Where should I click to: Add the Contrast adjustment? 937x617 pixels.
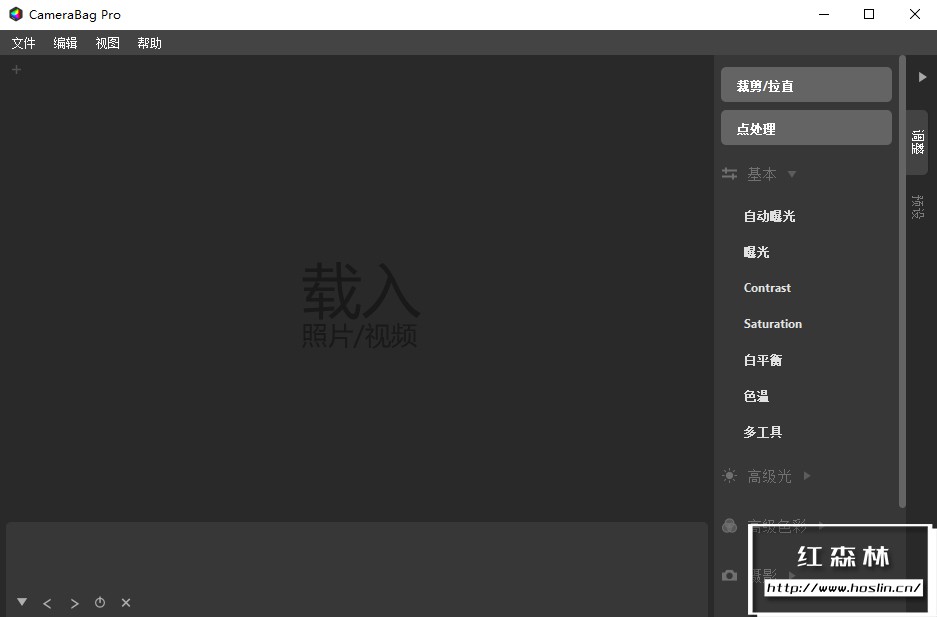point(767,288)
